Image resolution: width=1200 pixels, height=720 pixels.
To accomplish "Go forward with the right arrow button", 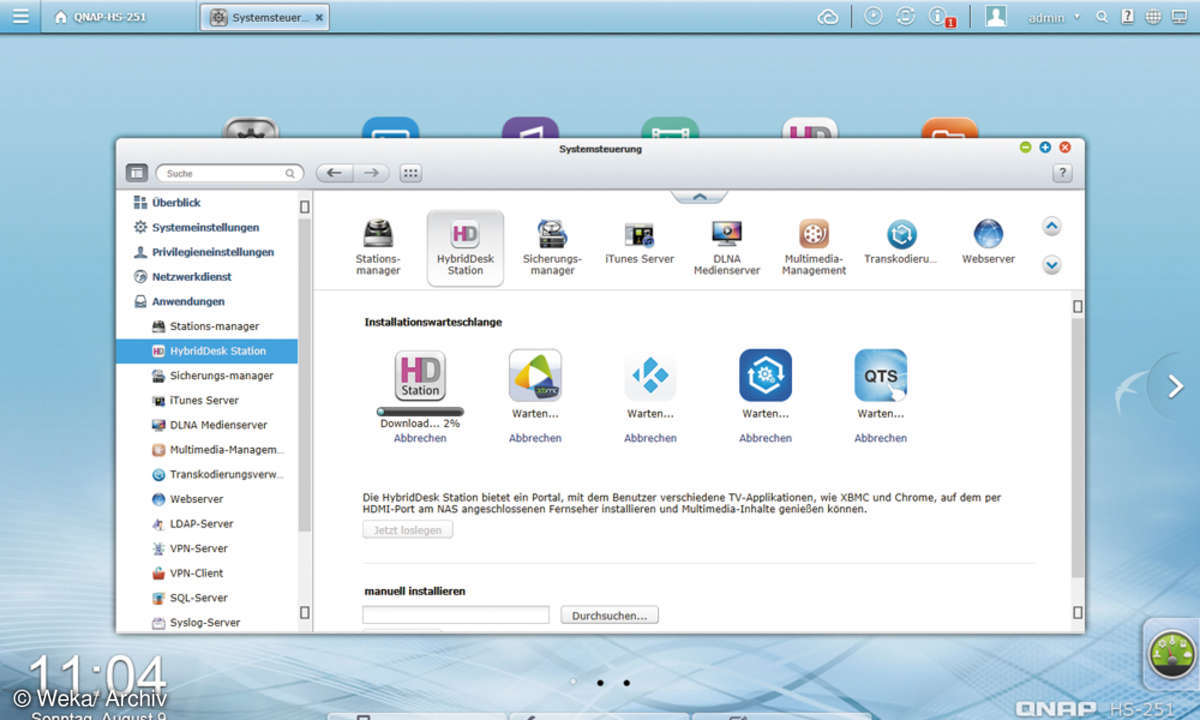I will click(371, 173).
